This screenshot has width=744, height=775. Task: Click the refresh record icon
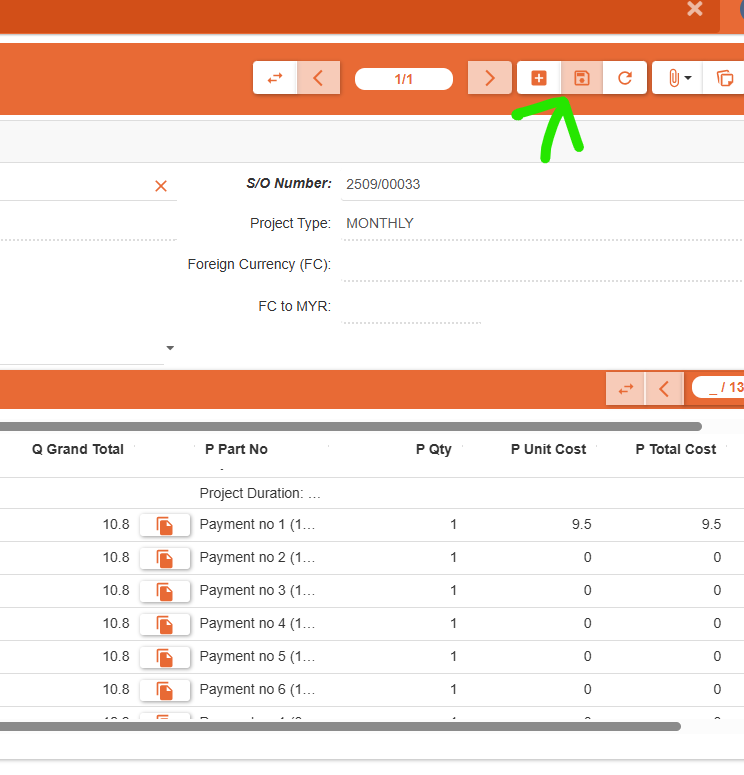[x=625, y=78]
